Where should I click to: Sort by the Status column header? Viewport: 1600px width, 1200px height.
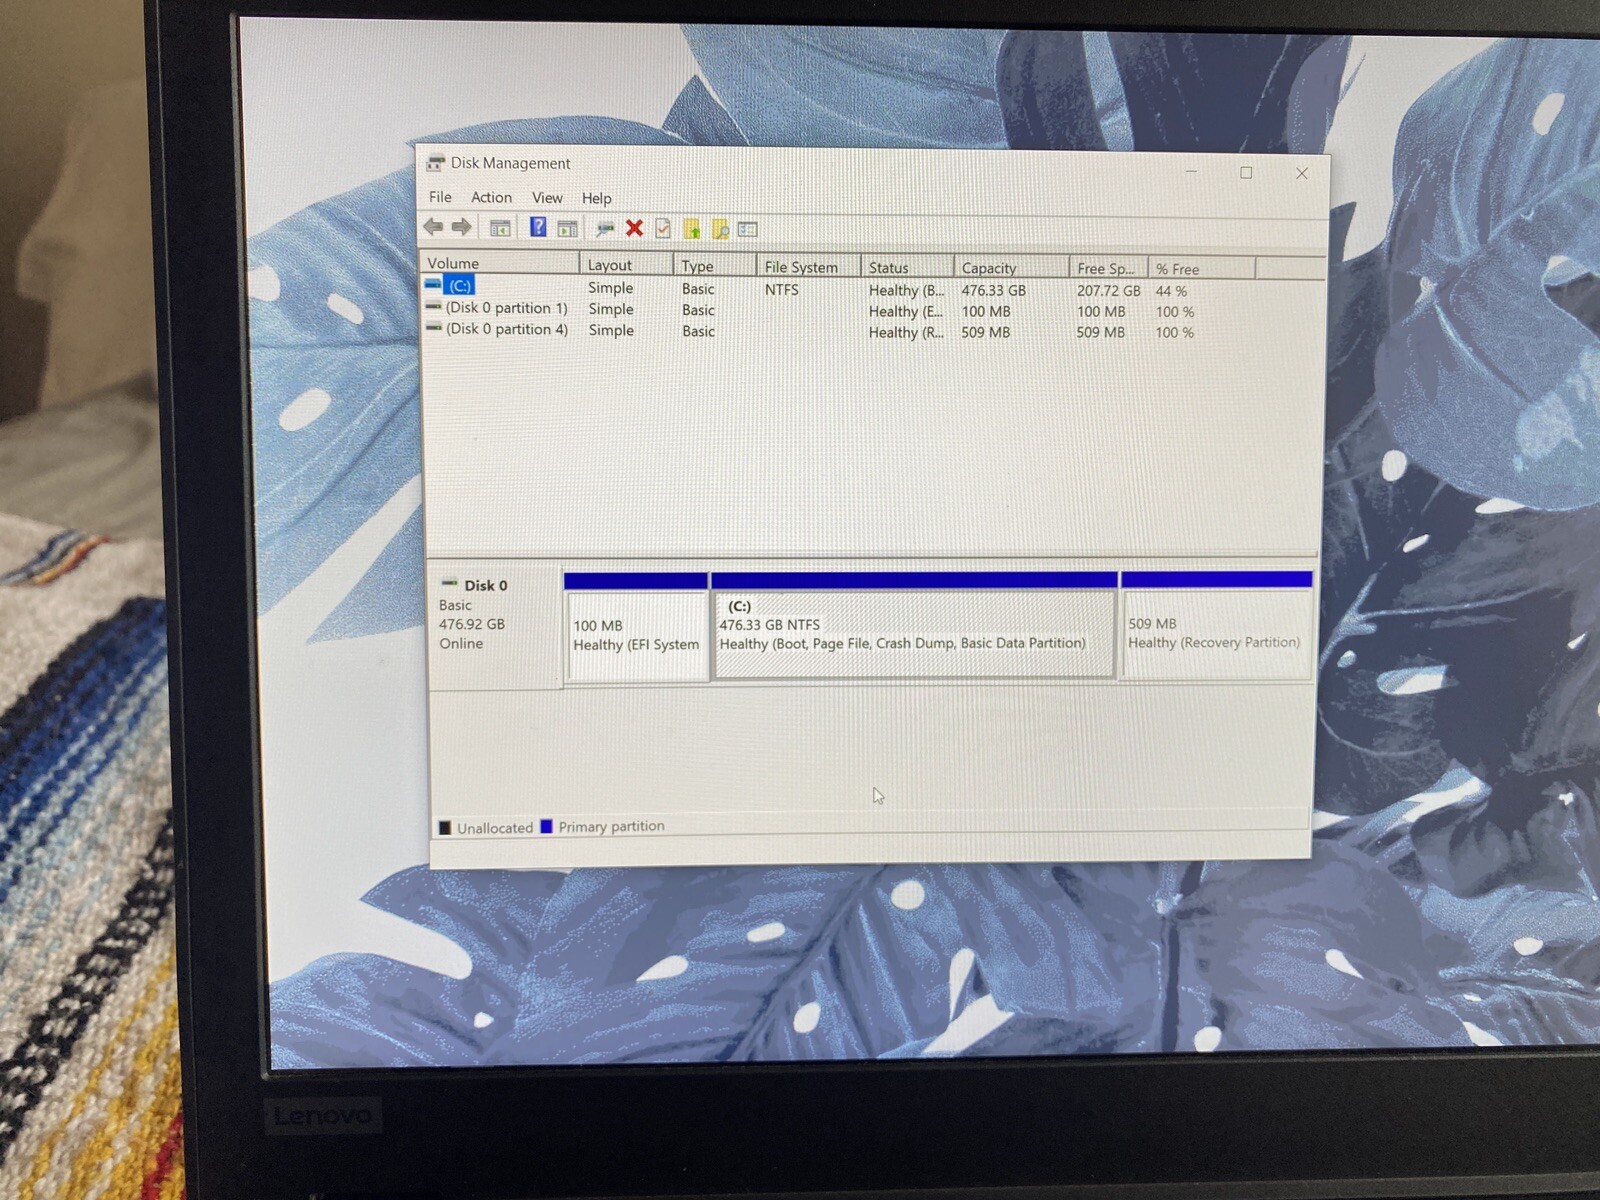click(907, 267)
